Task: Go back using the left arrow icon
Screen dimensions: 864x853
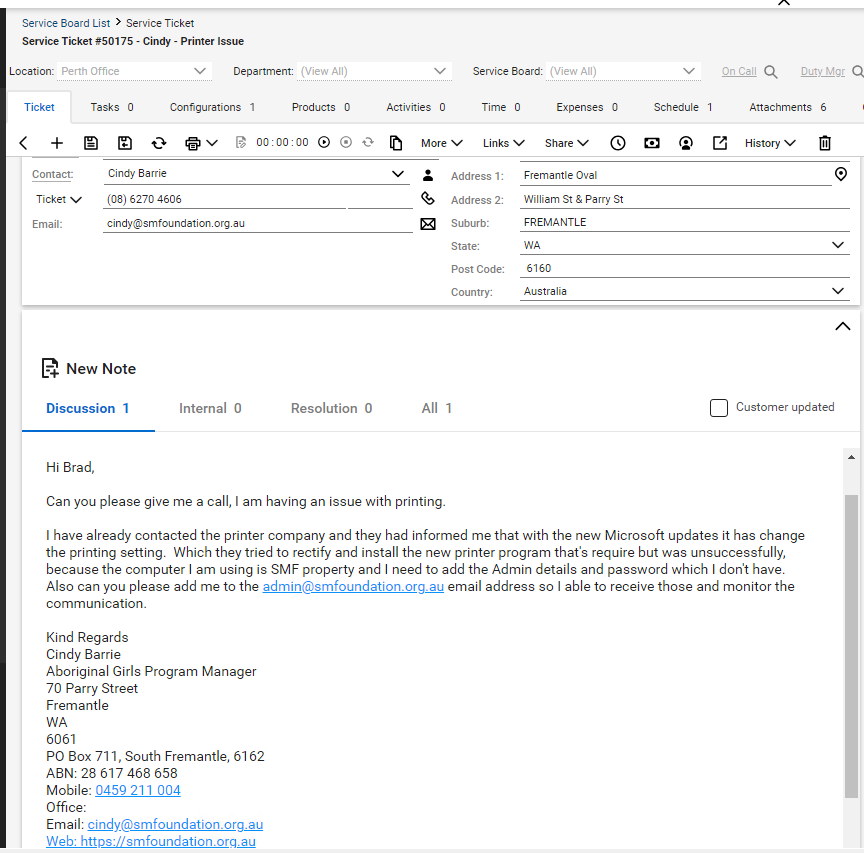Action: (23, 143)
